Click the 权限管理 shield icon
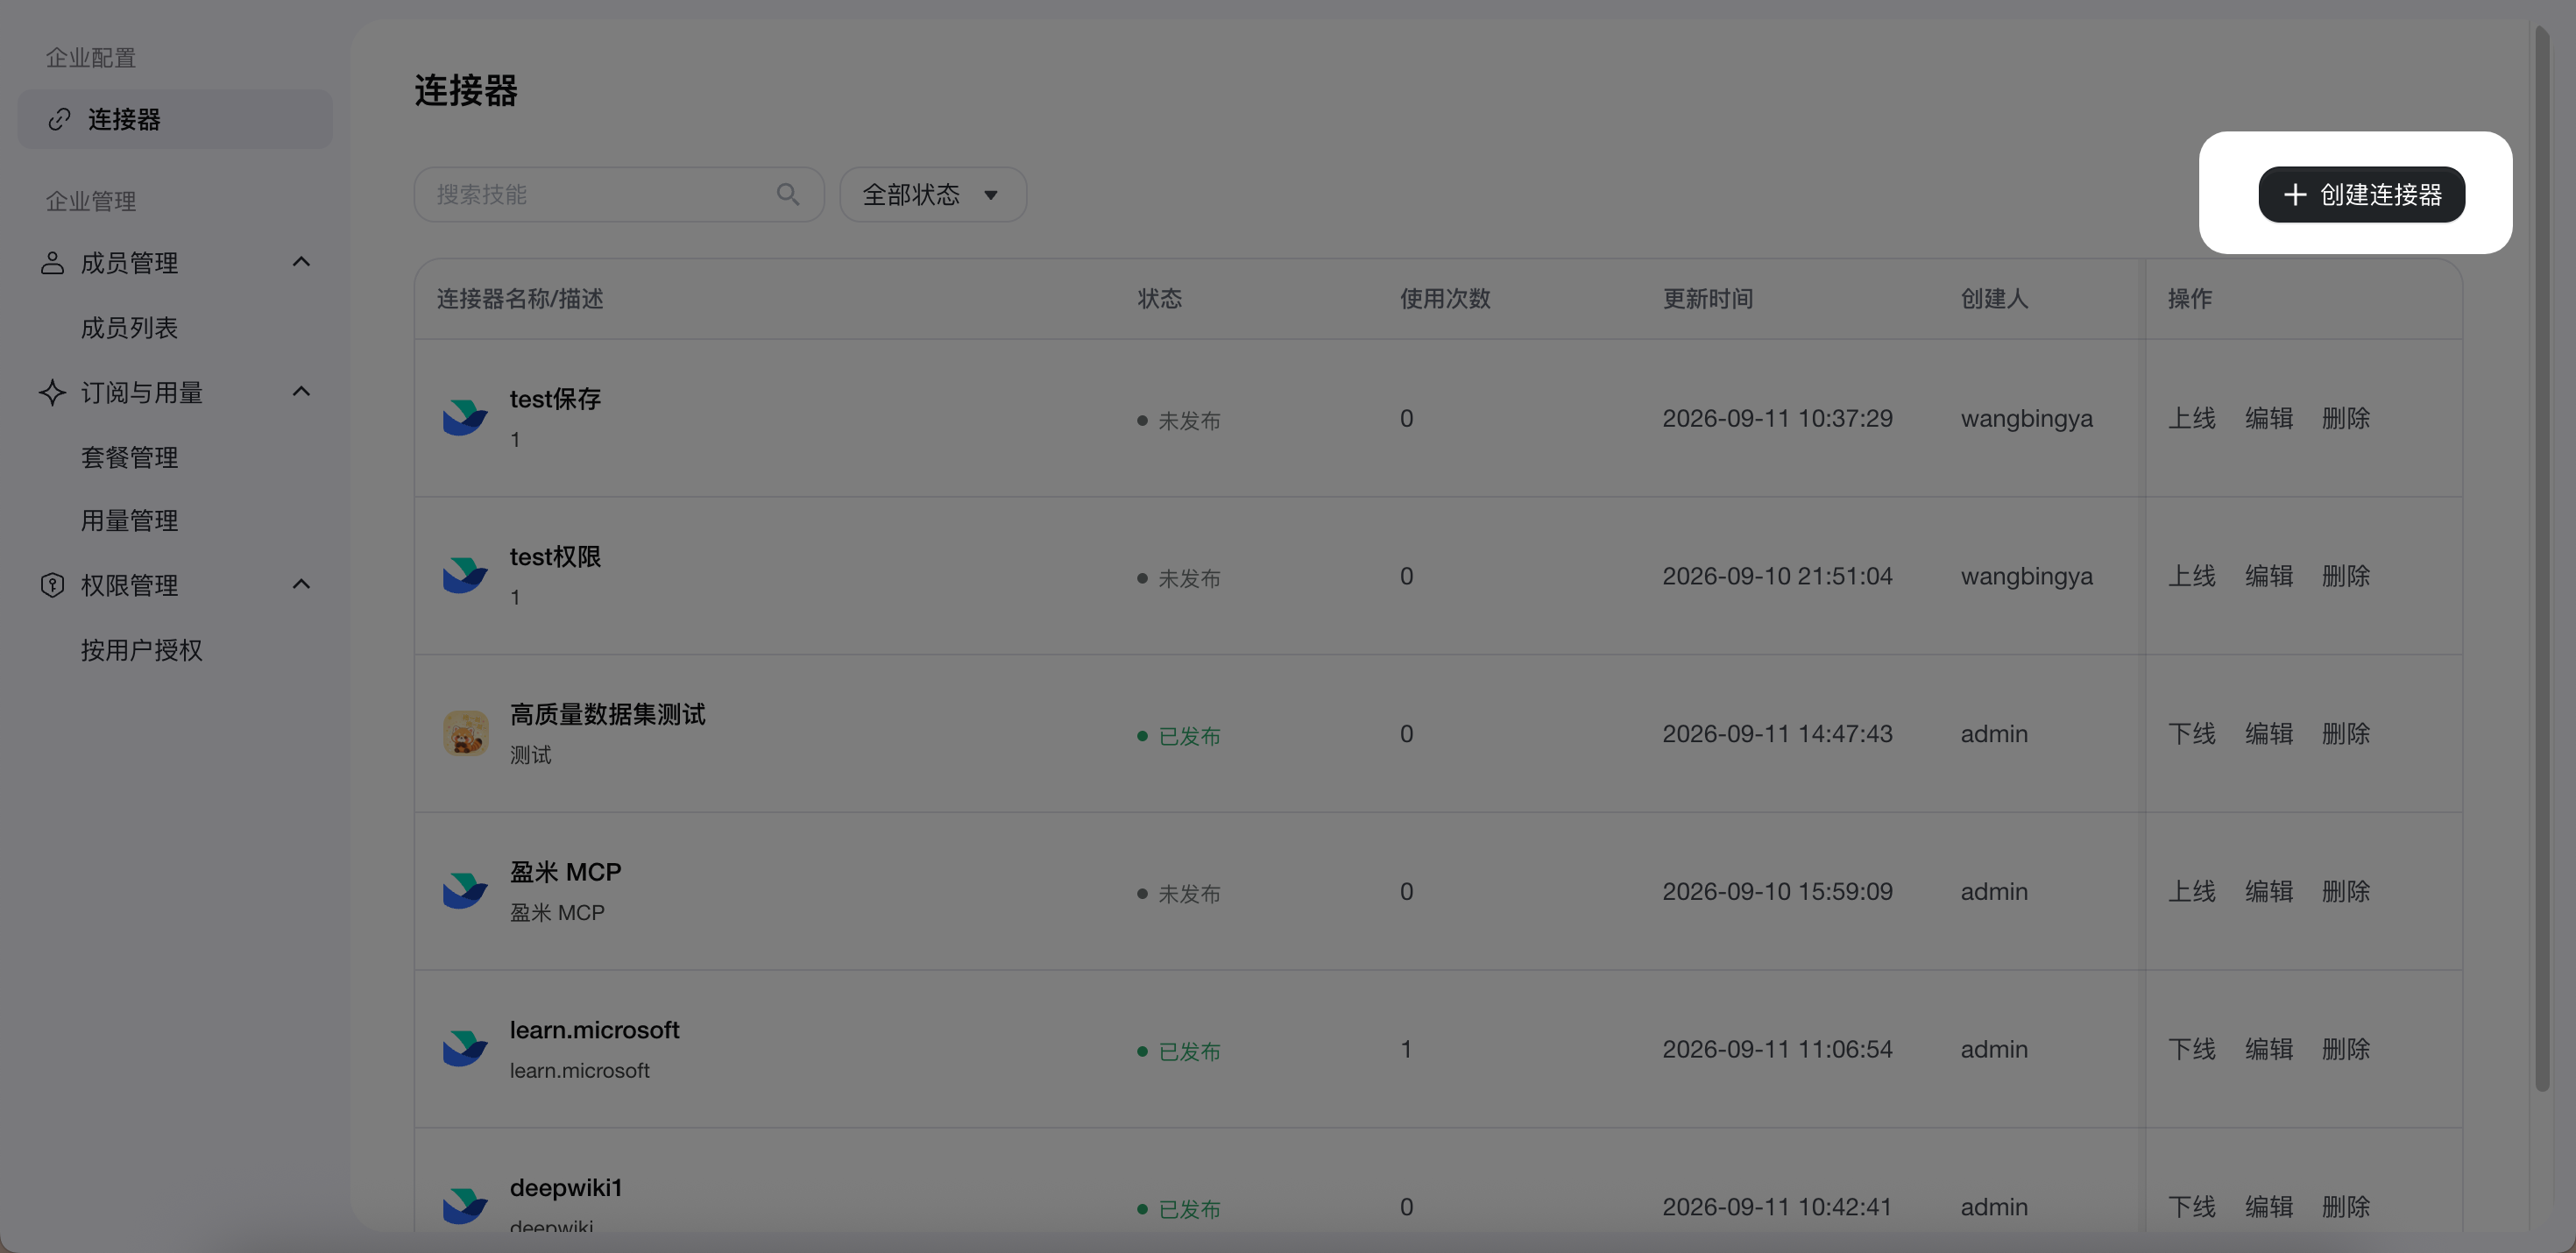This screenshot has height=1253, width=2576. tap(52, 585)
